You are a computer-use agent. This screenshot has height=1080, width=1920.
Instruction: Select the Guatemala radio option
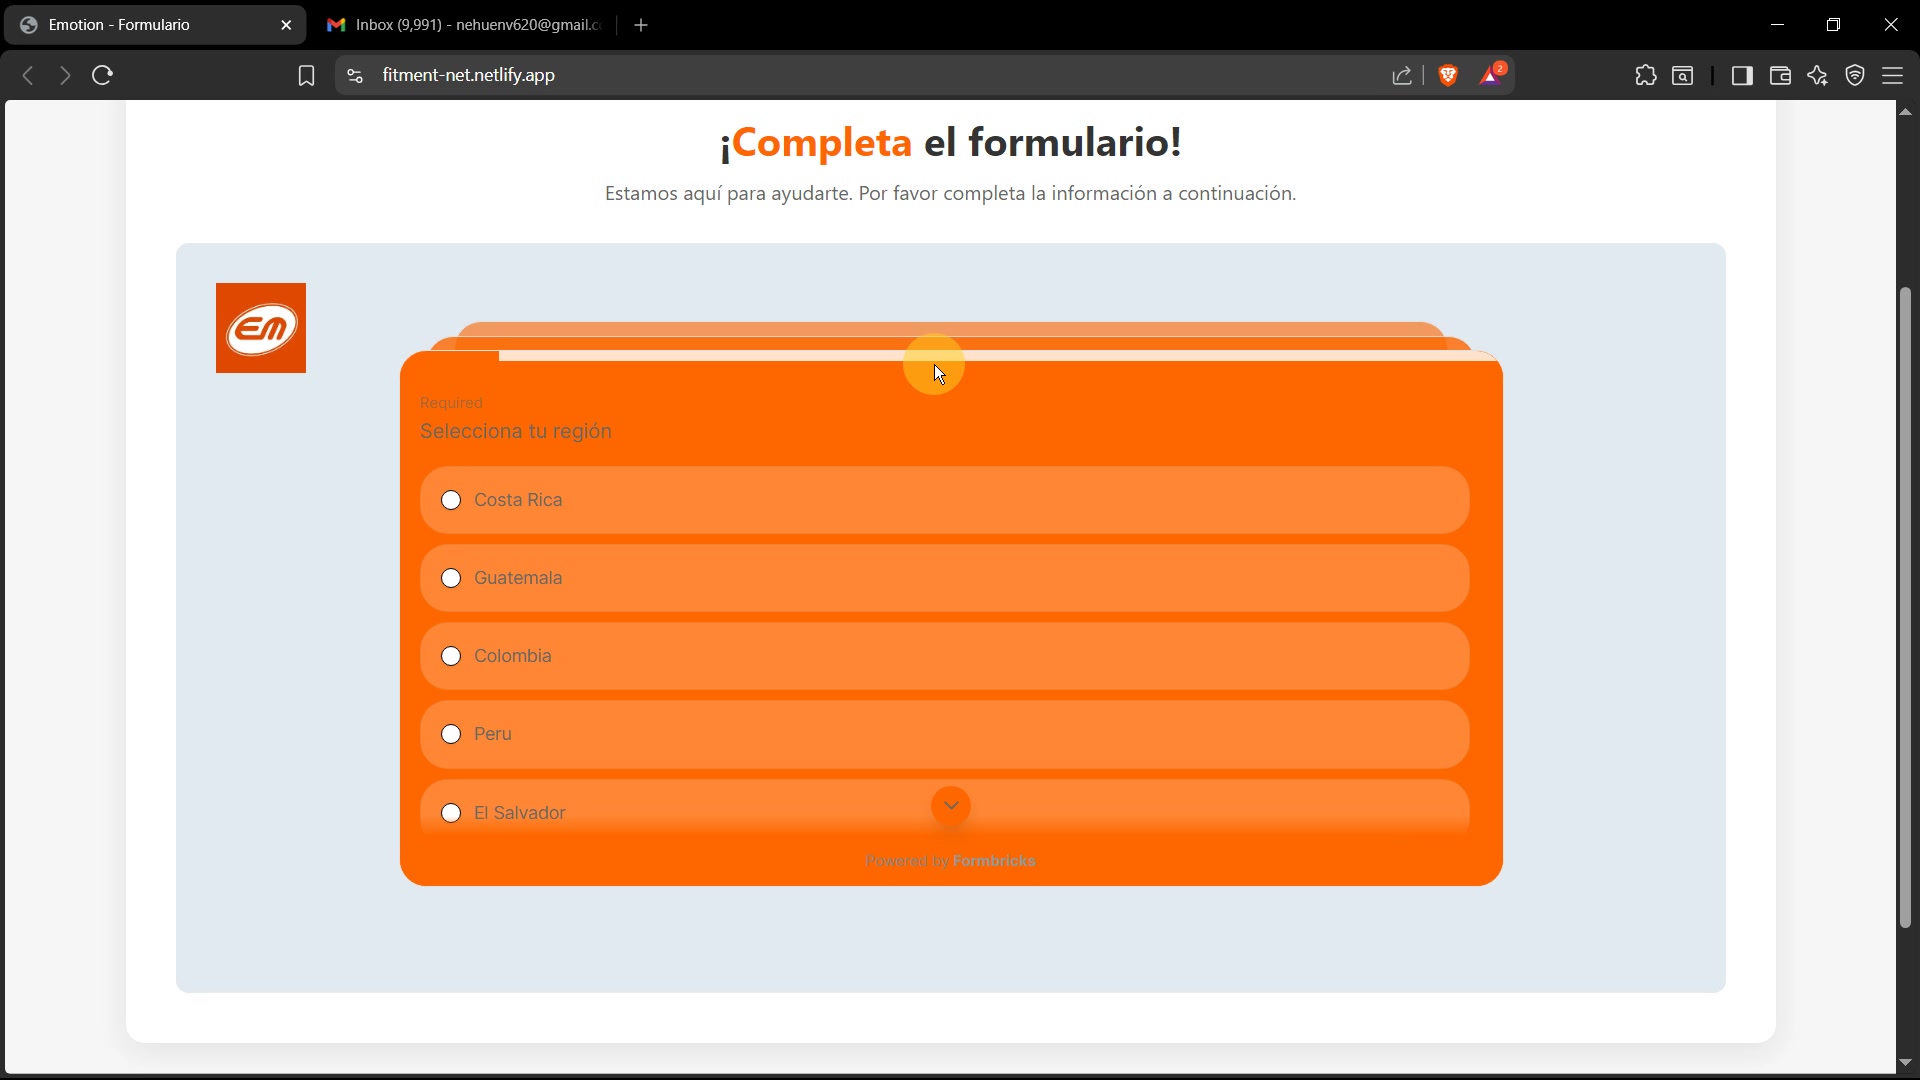[x=451, y=578]
